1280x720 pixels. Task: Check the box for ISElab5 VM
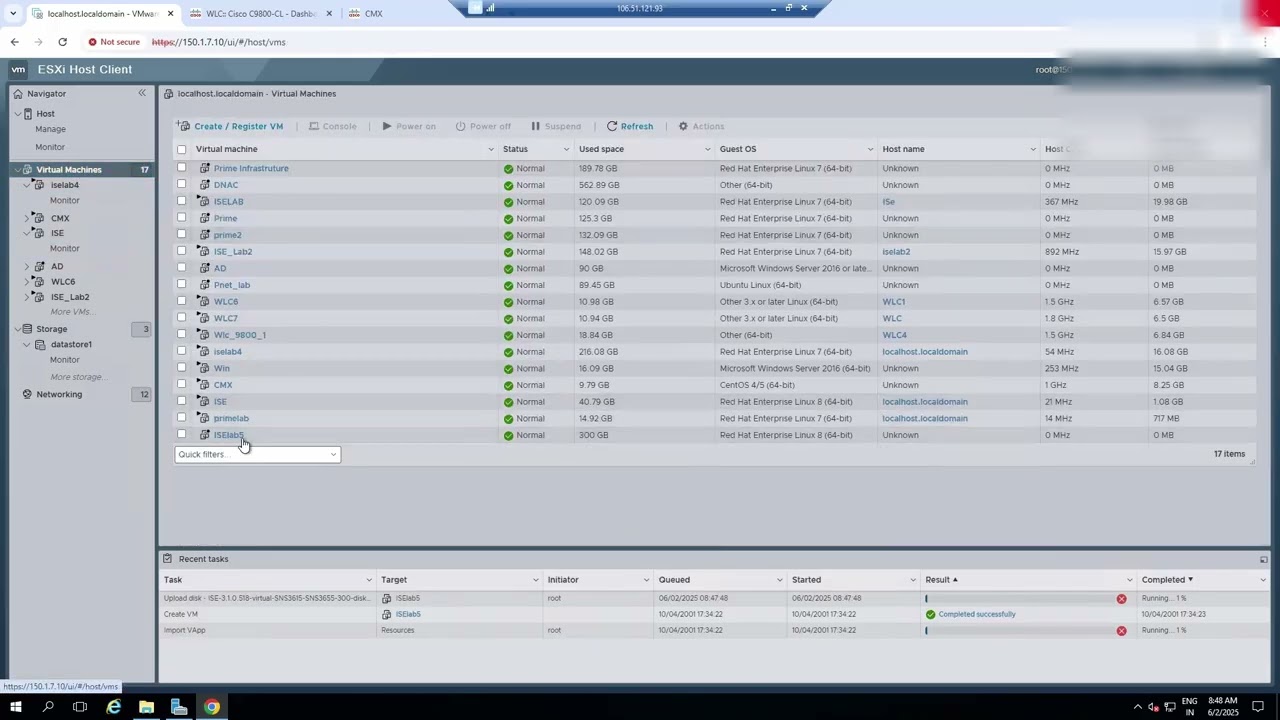[x=181, y=435]
